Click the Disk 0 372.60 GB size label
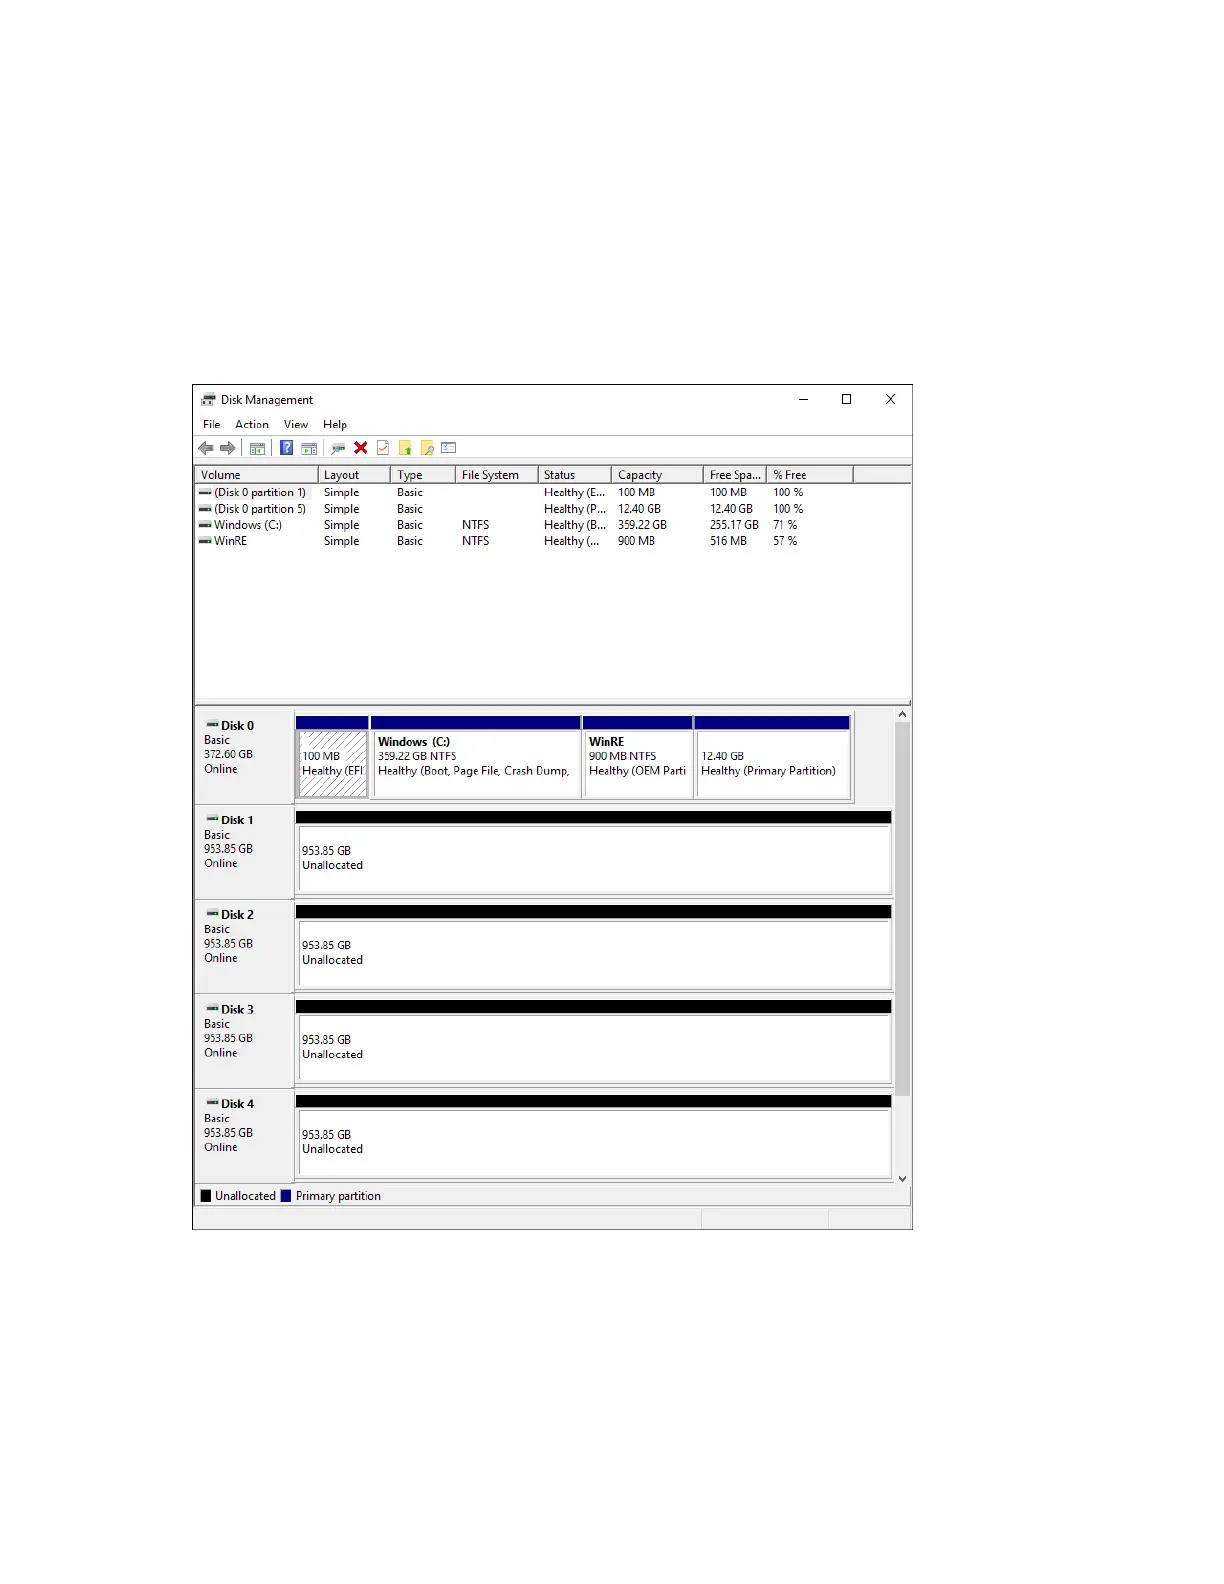 click(x=228, y=754)
